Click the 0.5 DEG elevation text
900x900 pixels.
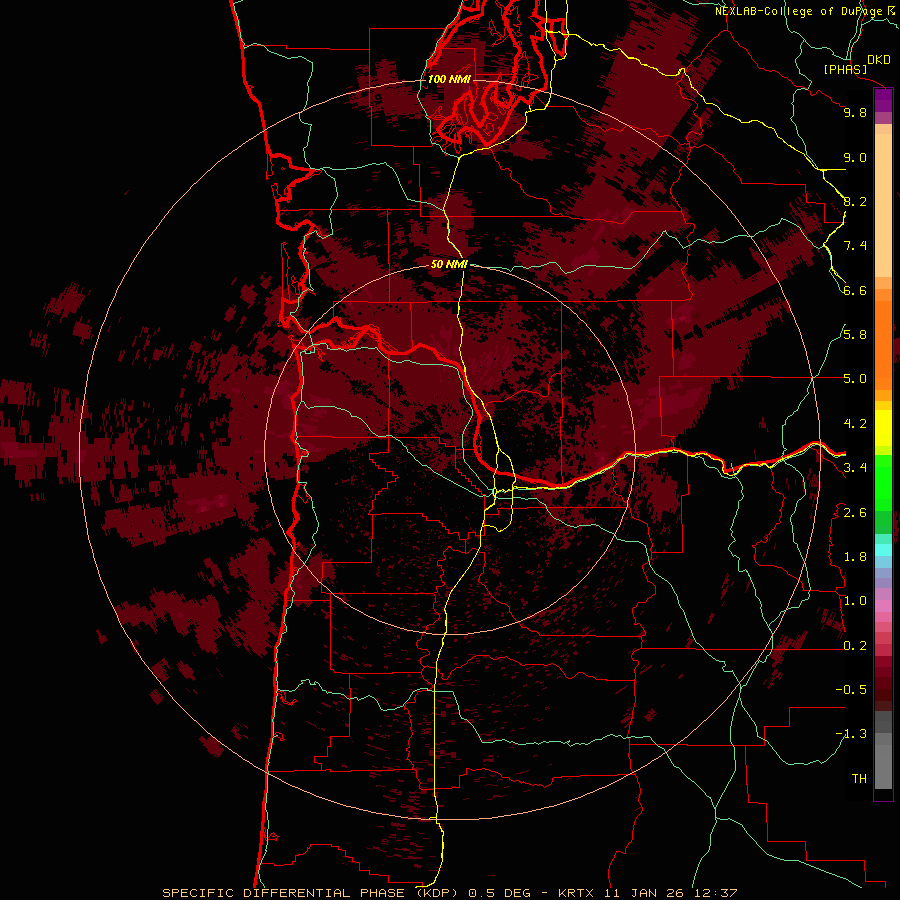tap(502, 893)
